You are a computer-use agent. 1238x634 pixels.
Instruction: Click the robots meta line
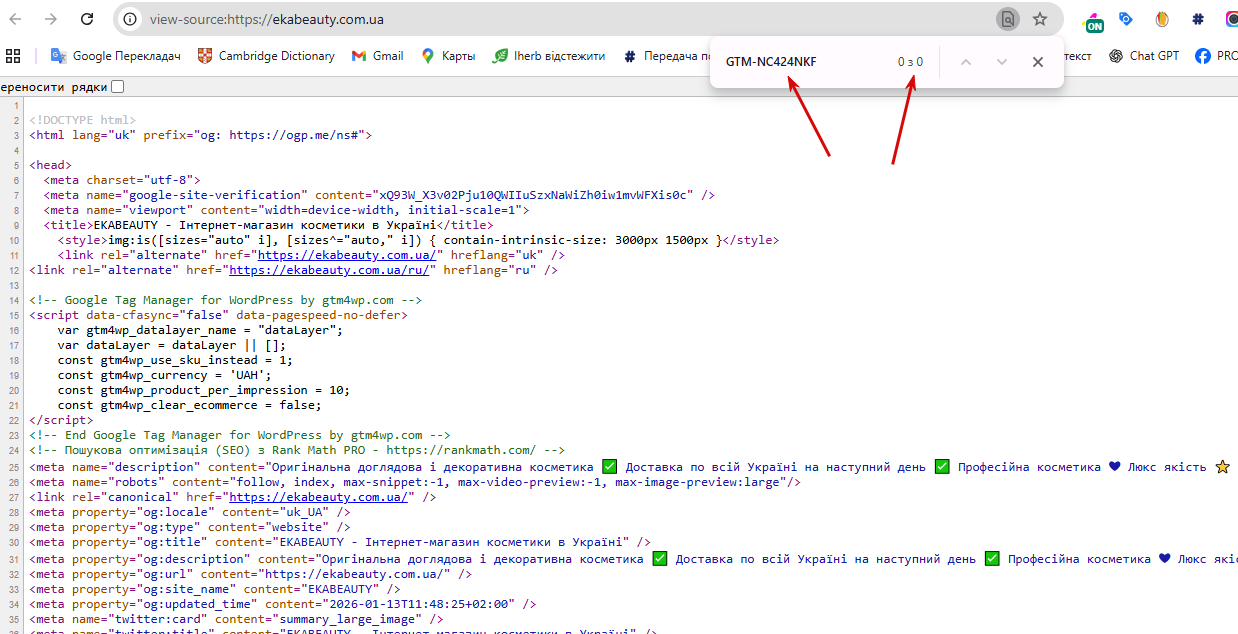coord(415,482)
